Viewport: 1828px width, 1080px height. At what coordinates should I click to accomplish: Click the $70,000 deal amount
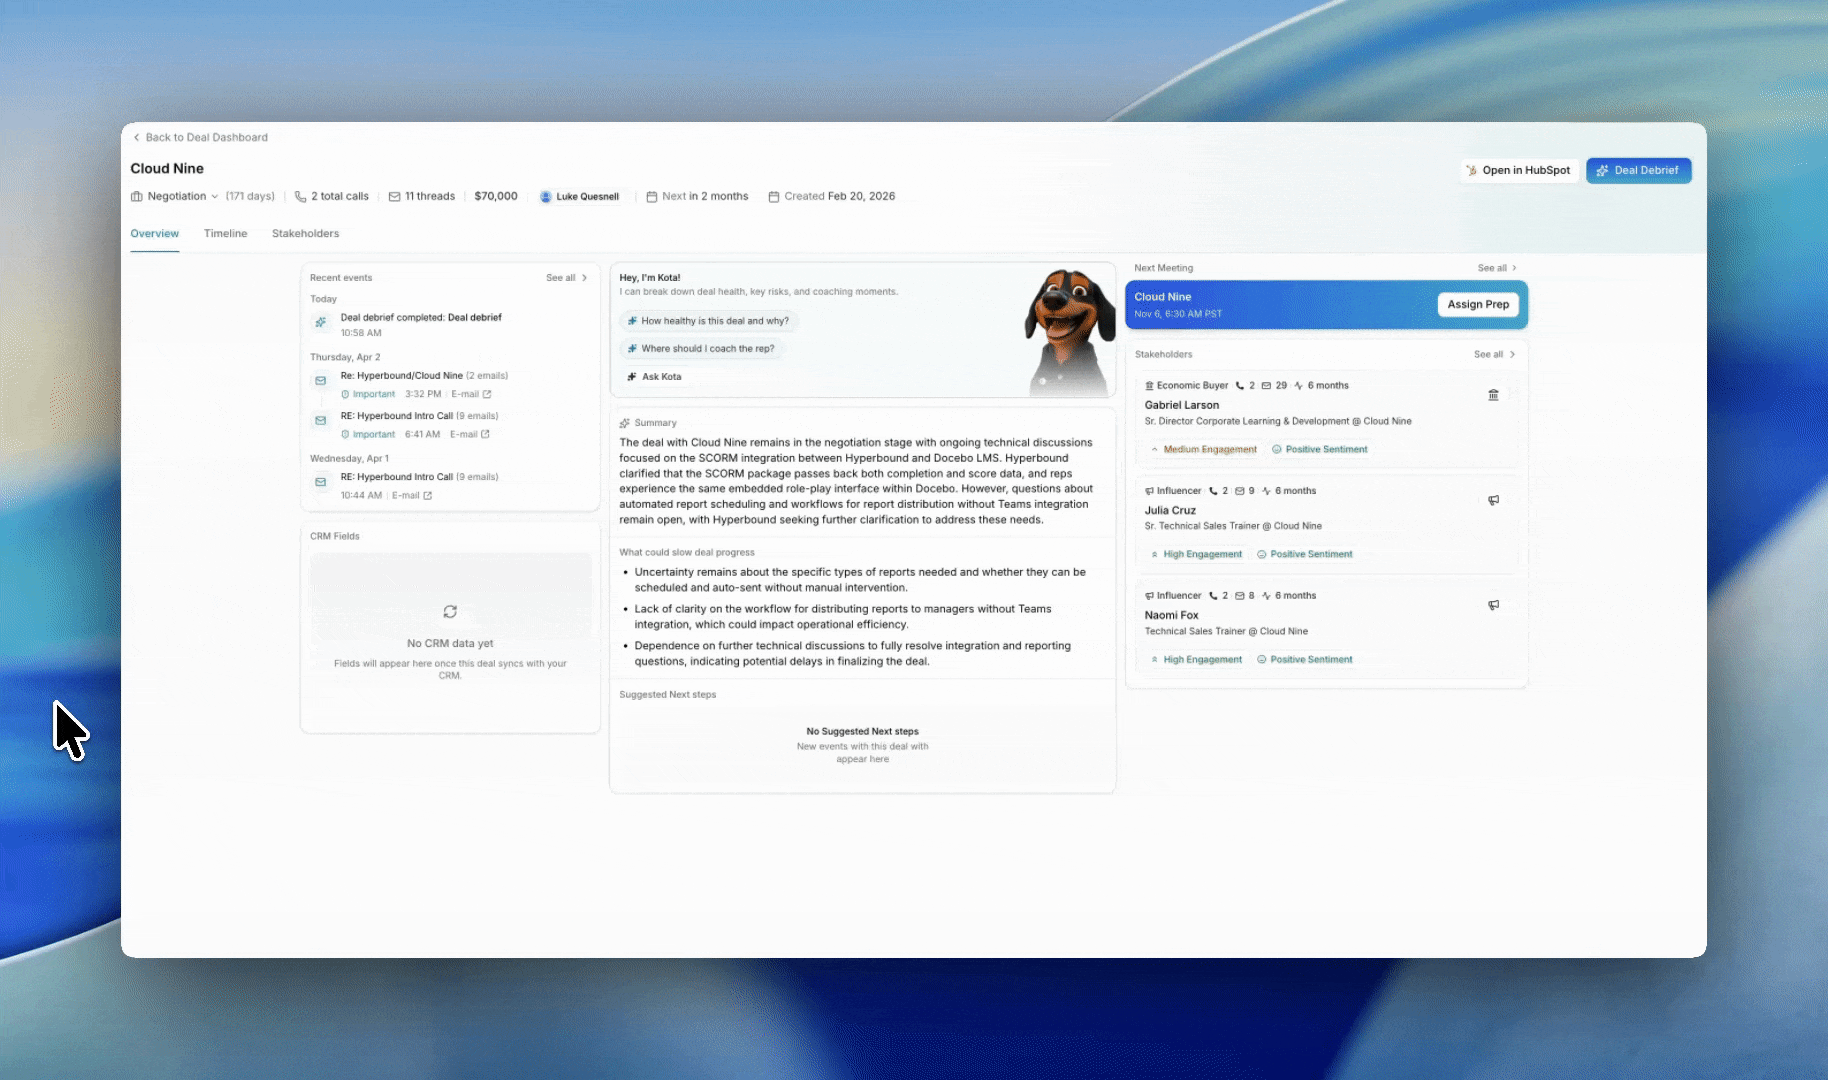496,196
